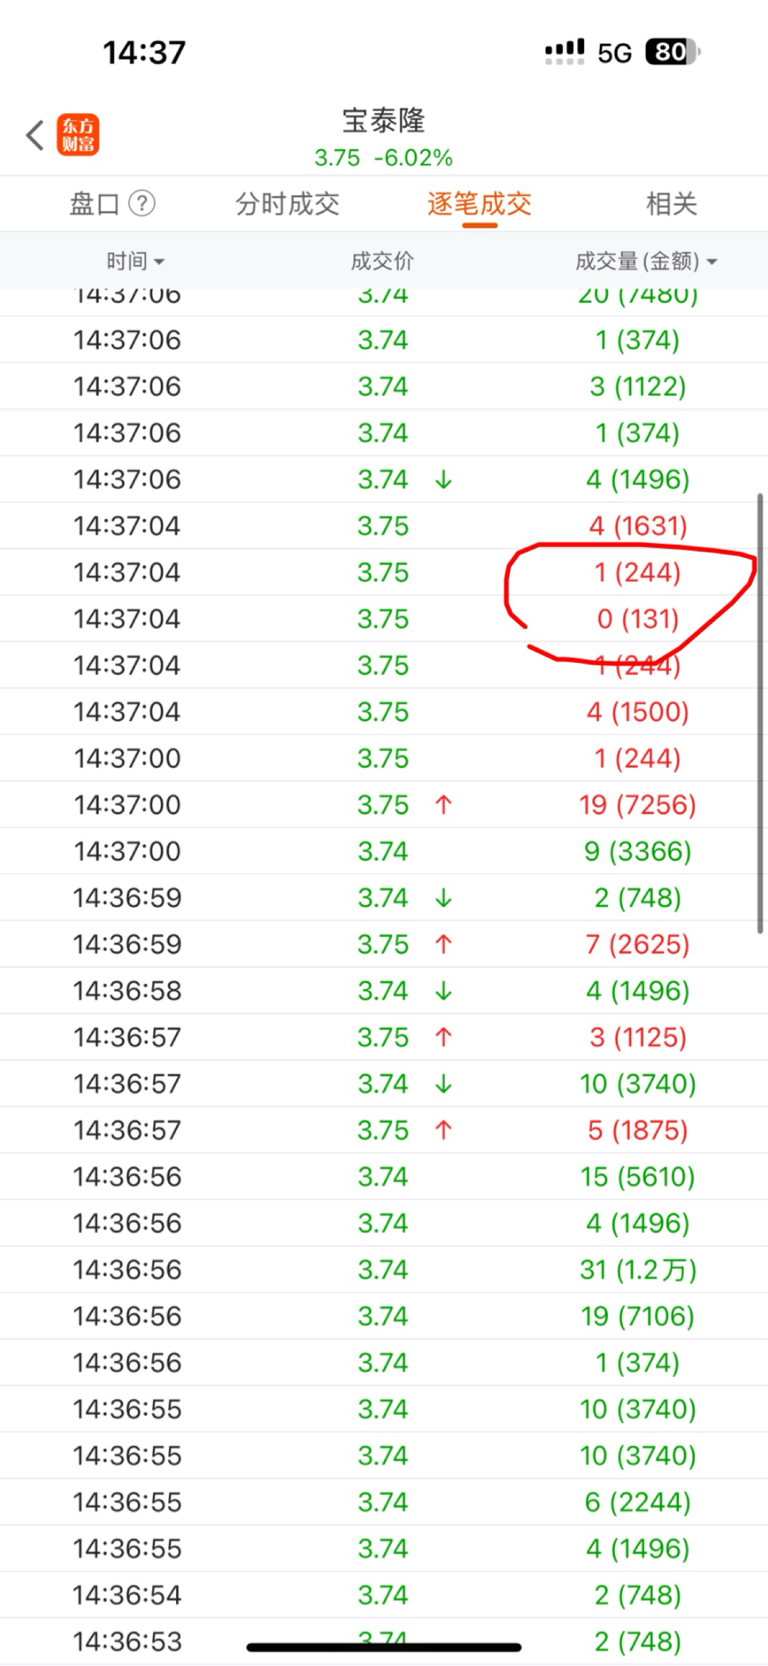This screenshot has height=1666, width=768.
Task: Tap the 3.75 price in the 4 (1631) row
Action: coord(383,526)
